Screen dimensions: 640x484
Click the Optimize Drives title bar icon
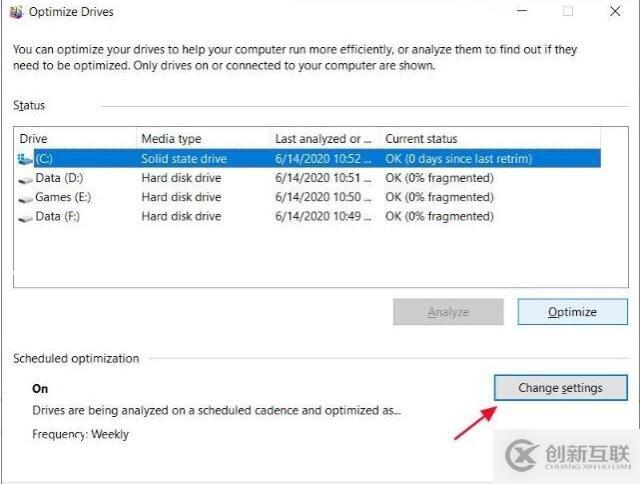[15, 12]
